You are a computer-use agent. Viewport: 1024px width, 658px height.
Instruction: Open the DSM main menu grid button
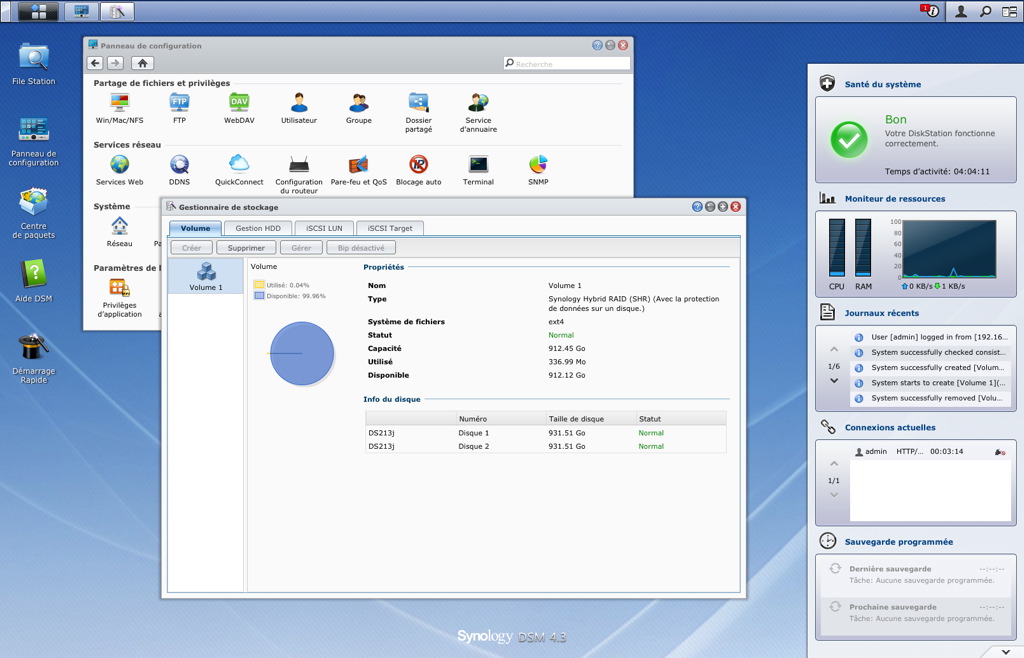click(x=38, y=11)
